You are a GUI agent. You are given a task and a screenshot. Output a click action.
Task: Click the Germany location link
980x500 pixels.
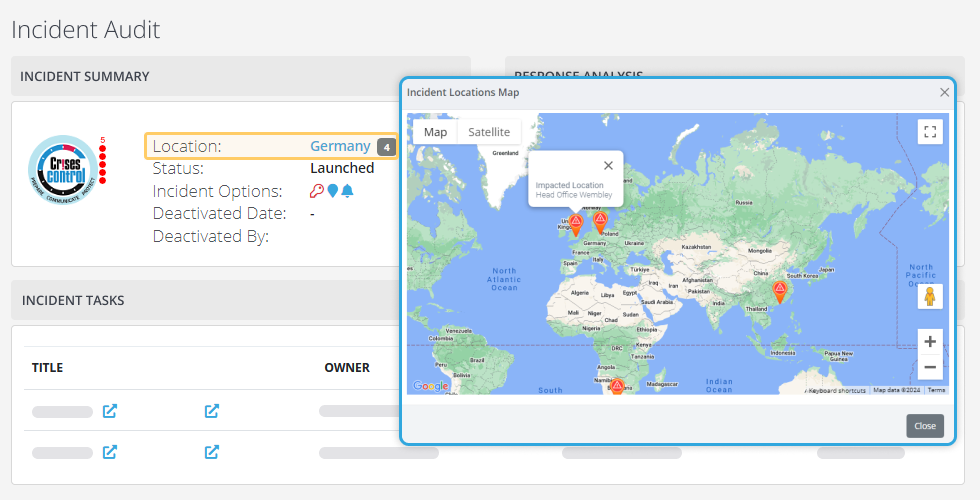pyautogui.click(x=340, y=146)
